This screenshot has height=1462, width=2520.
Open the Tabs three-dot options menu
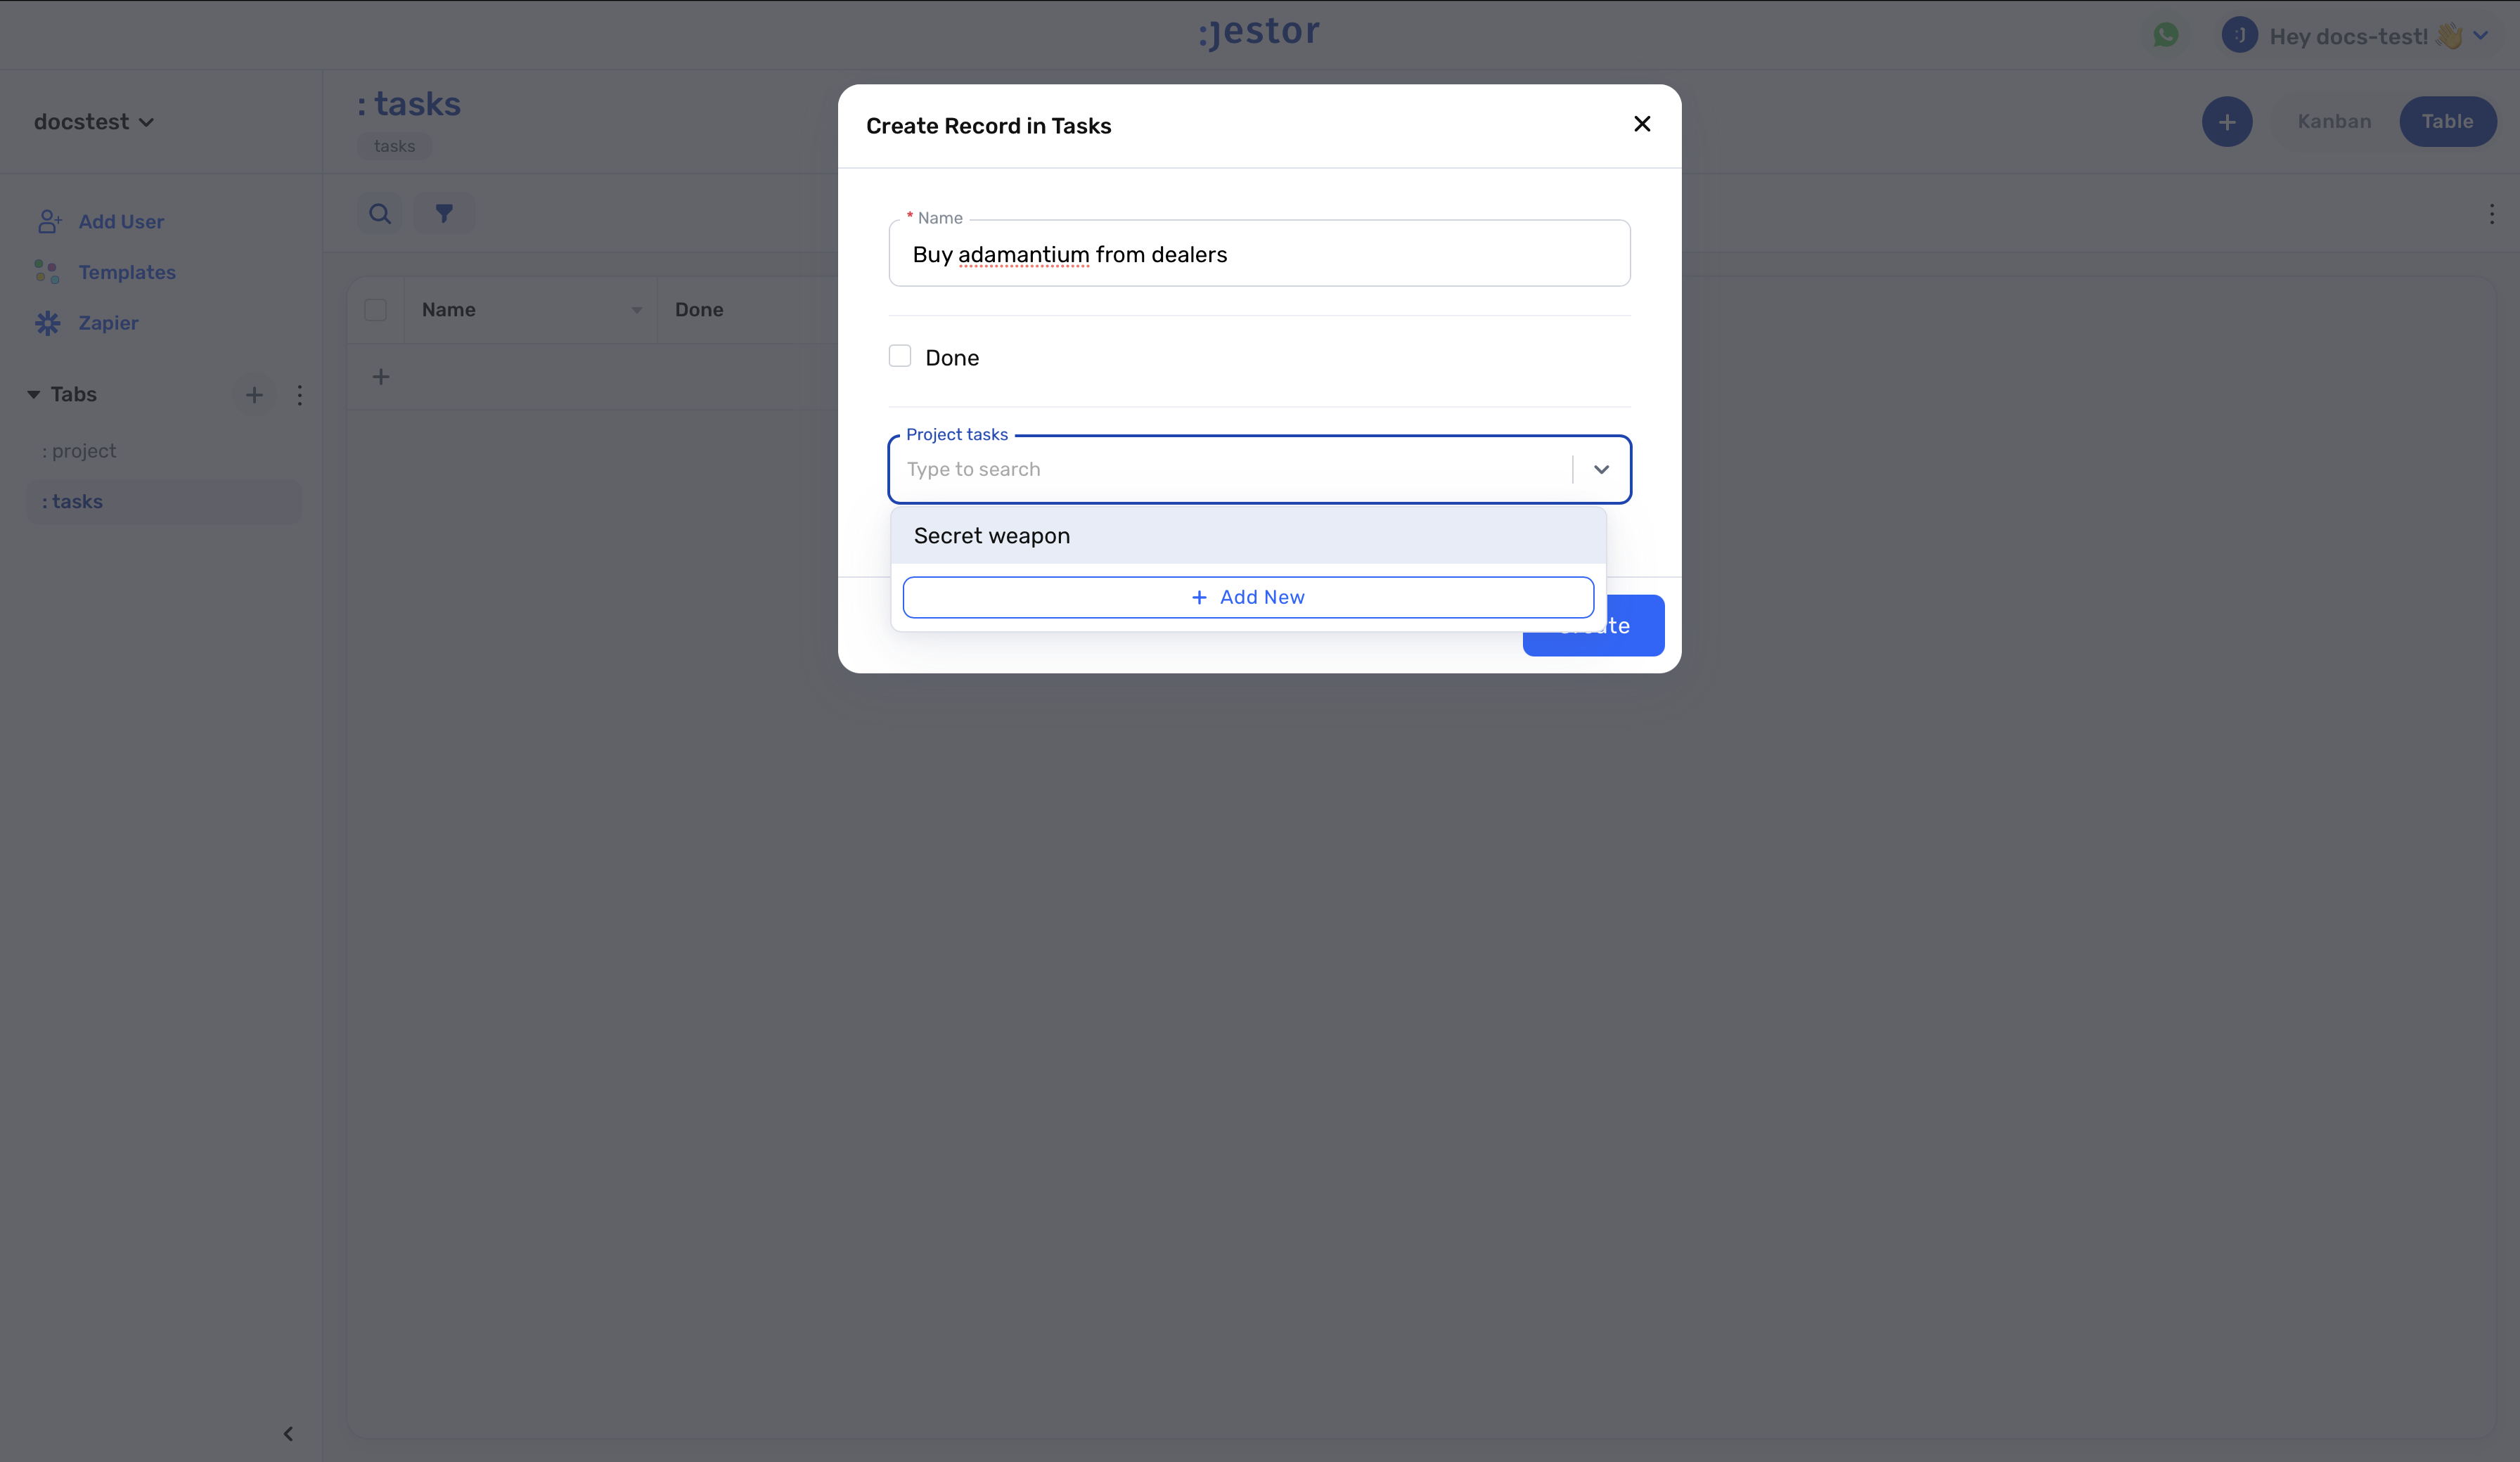[x=299, y=395]
